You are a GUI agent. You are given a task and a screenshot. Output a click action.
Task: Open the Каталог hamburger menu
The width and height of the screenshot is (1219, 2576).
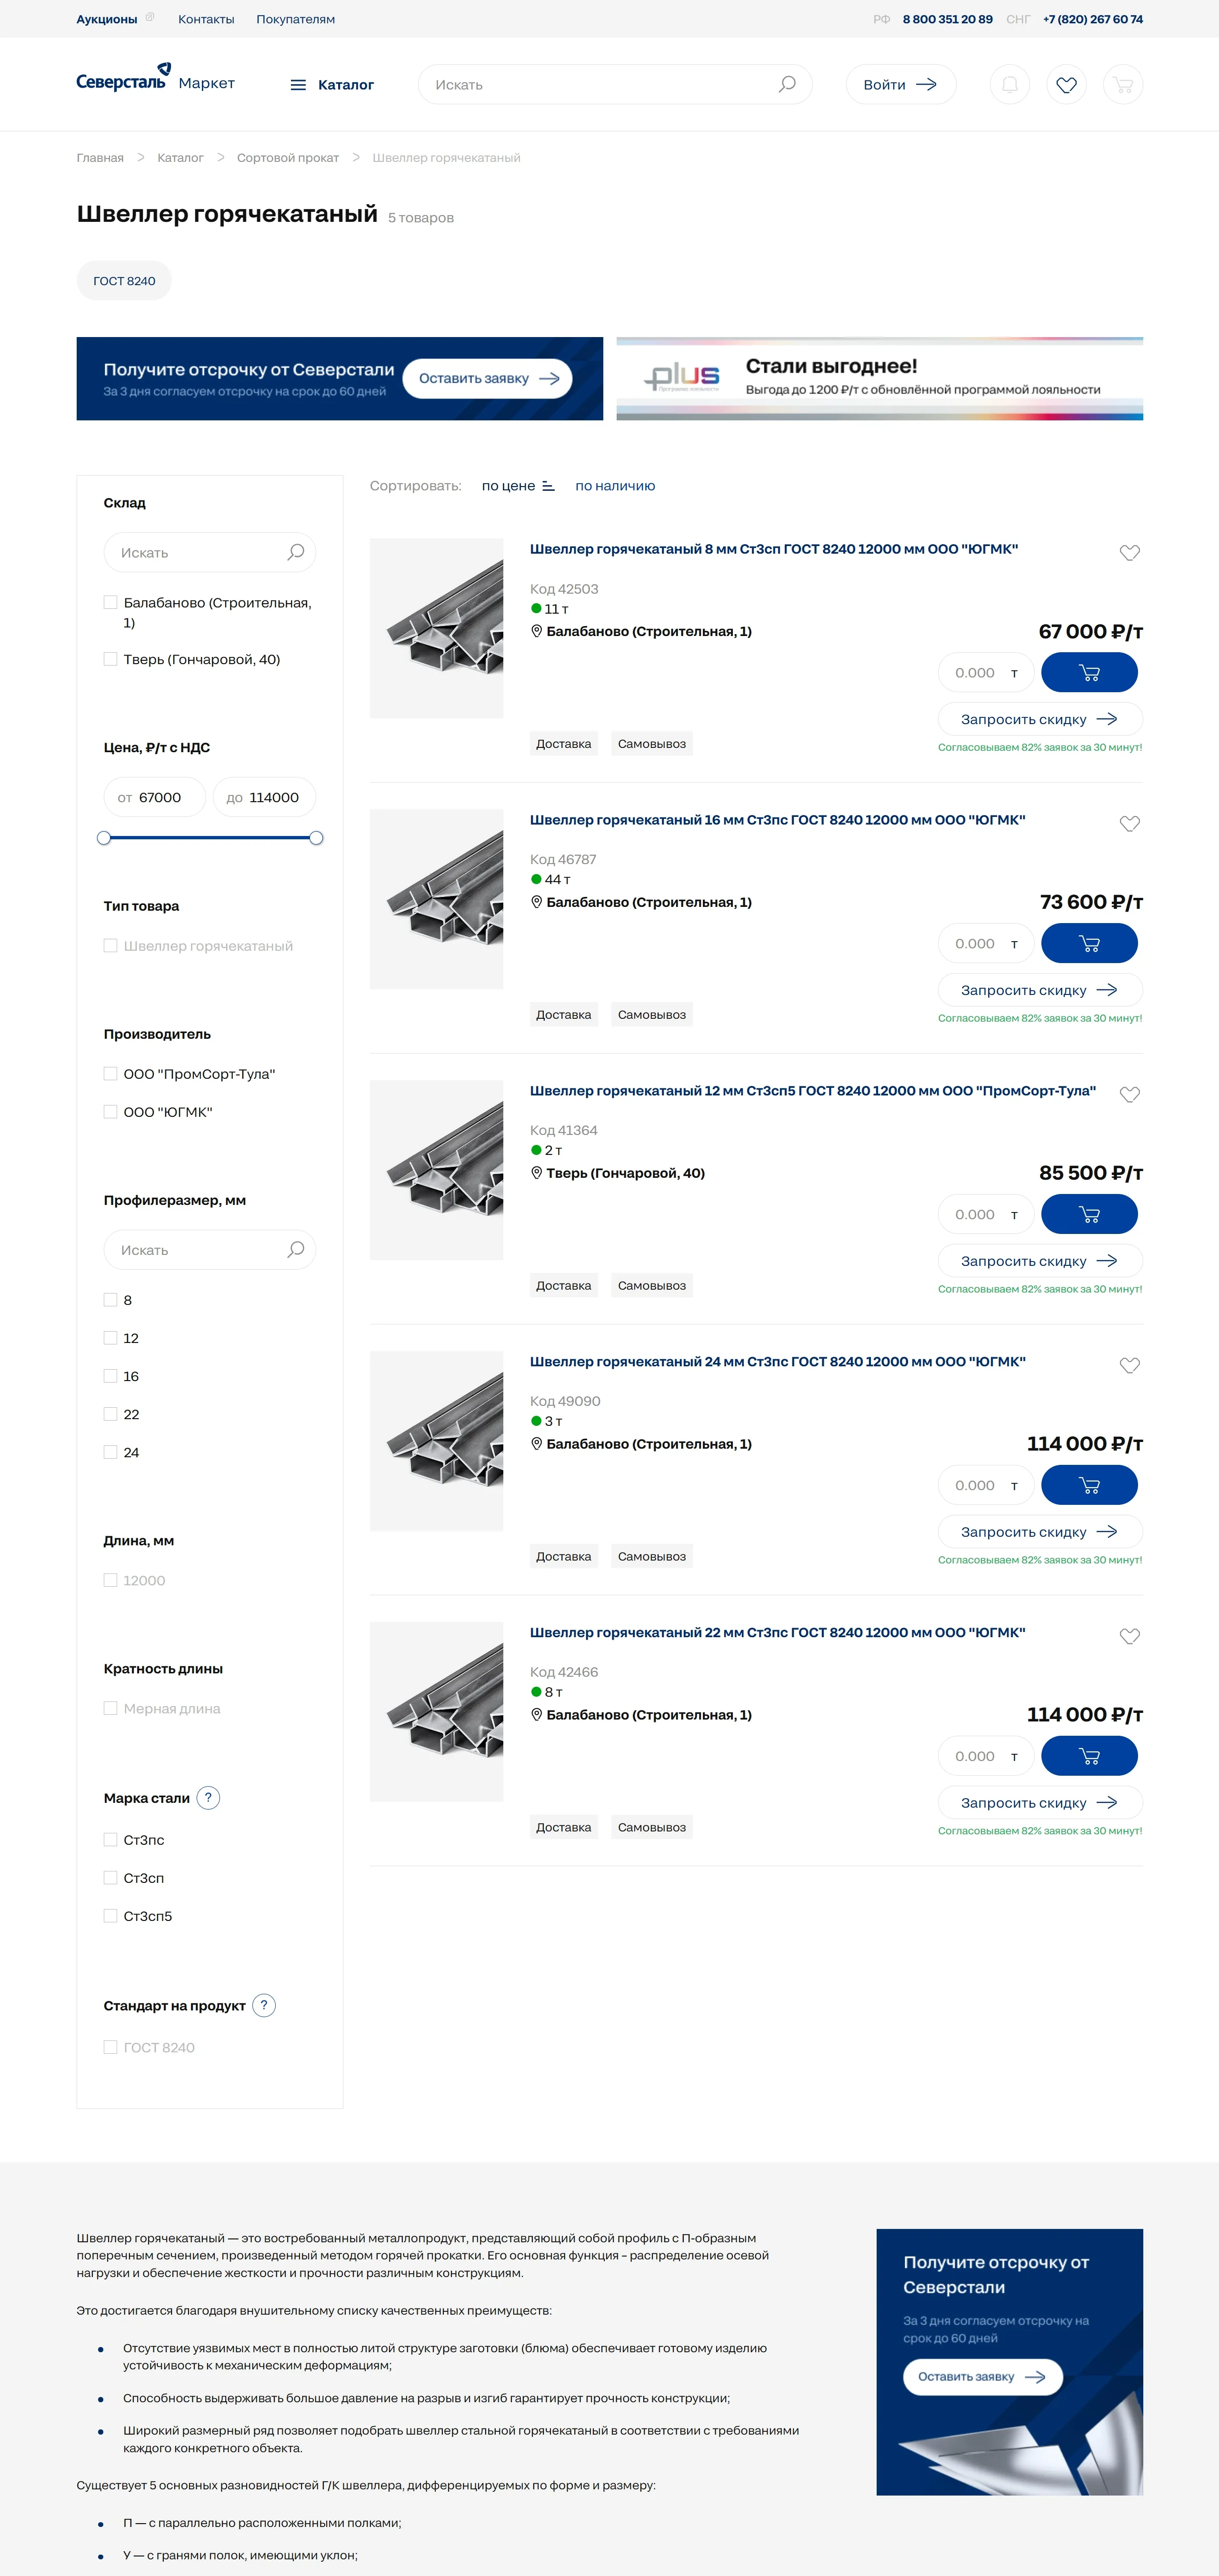coord(332,85)
